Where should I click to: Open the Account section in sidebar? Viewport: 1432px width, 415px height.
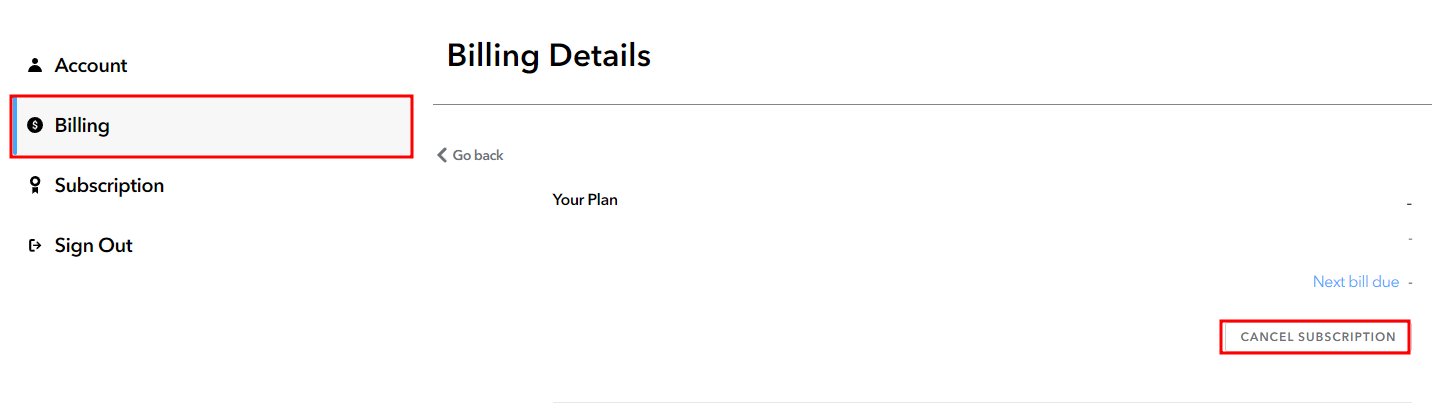pyautogui.click(x=91, y=65)
